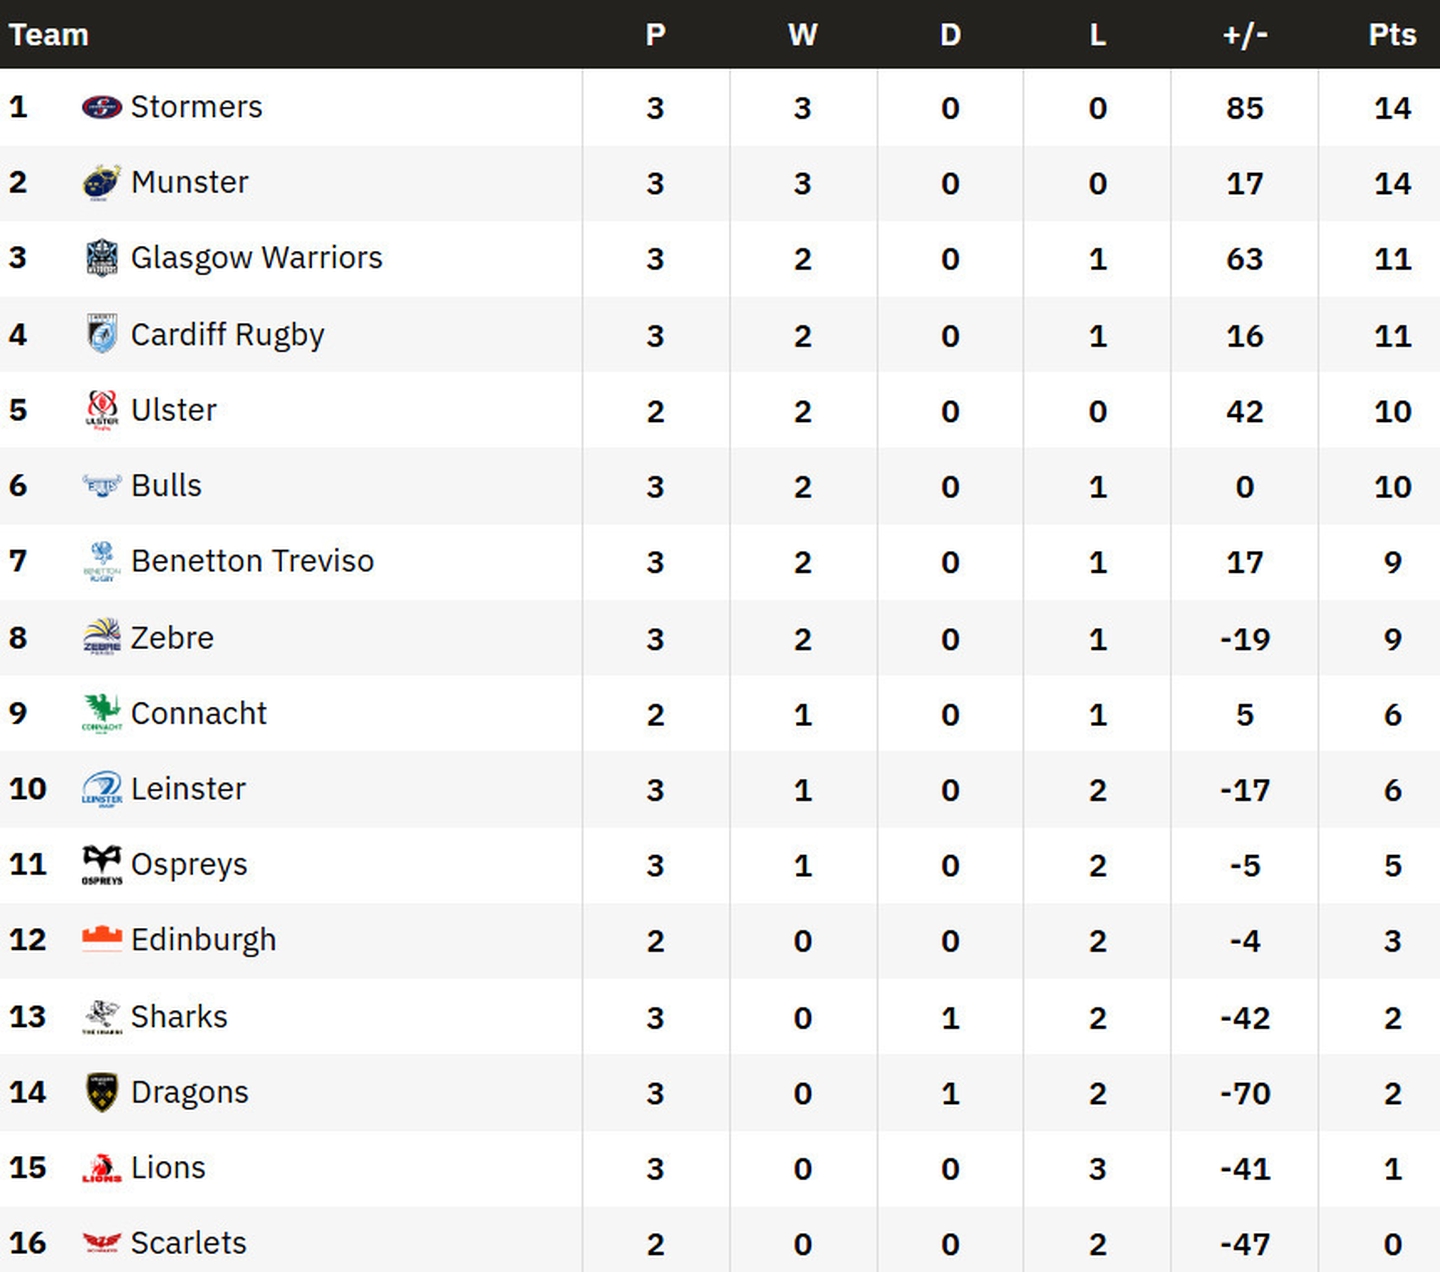Sort table by Pts column header
This screenshot has width=1440, height=1272.
pos(1392,35)
